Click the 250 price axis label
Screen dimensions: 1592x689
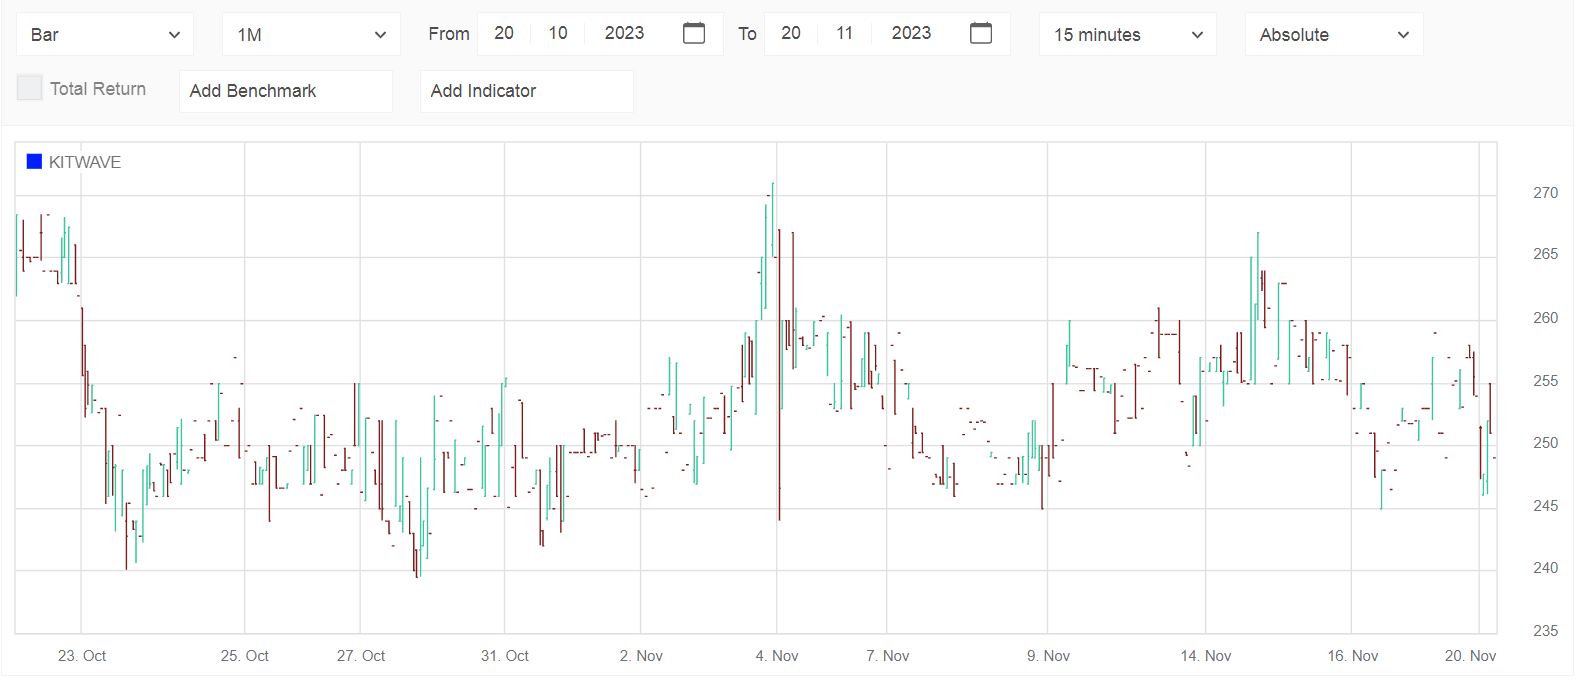pyautogui.click(x=1546, y=443)
